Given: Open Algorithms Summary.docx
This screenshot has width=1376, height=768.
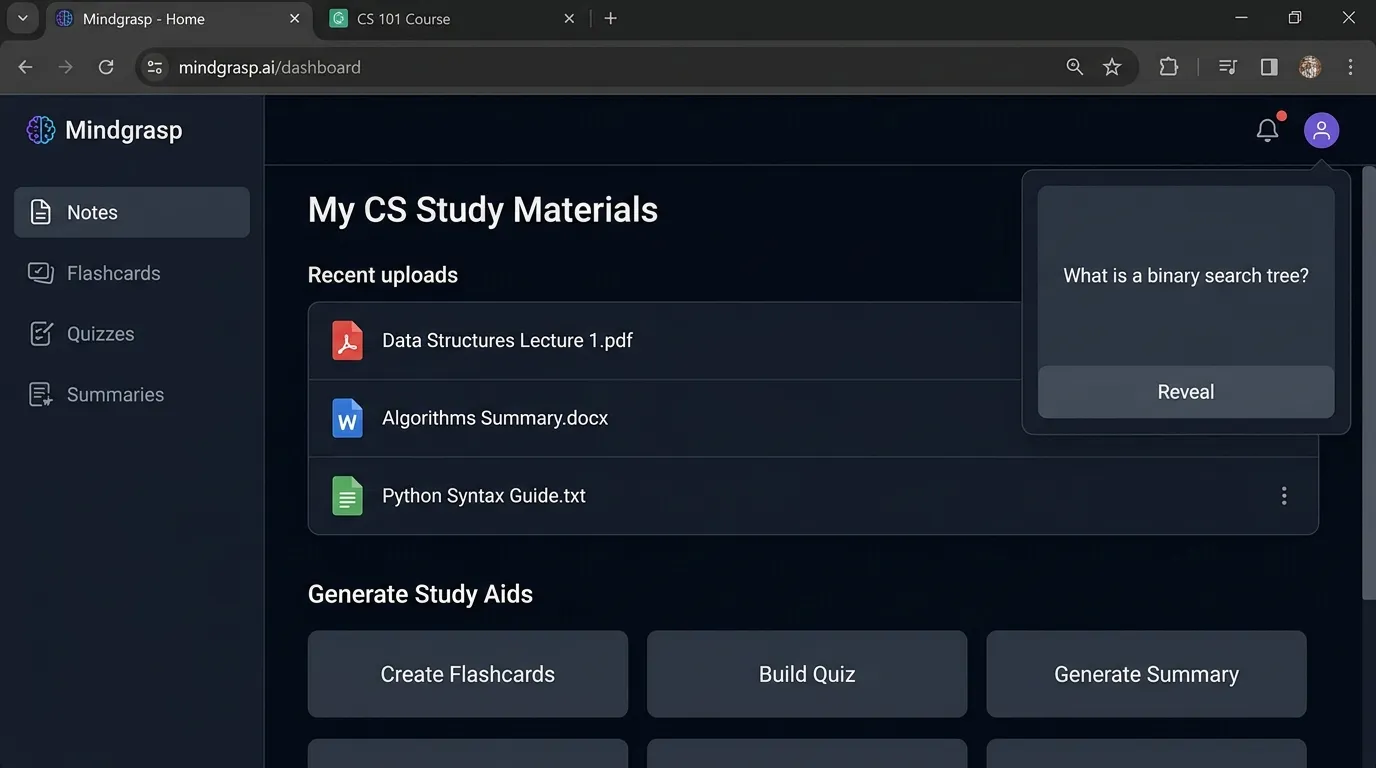Looking at the screenshot, I should point(495,418).
